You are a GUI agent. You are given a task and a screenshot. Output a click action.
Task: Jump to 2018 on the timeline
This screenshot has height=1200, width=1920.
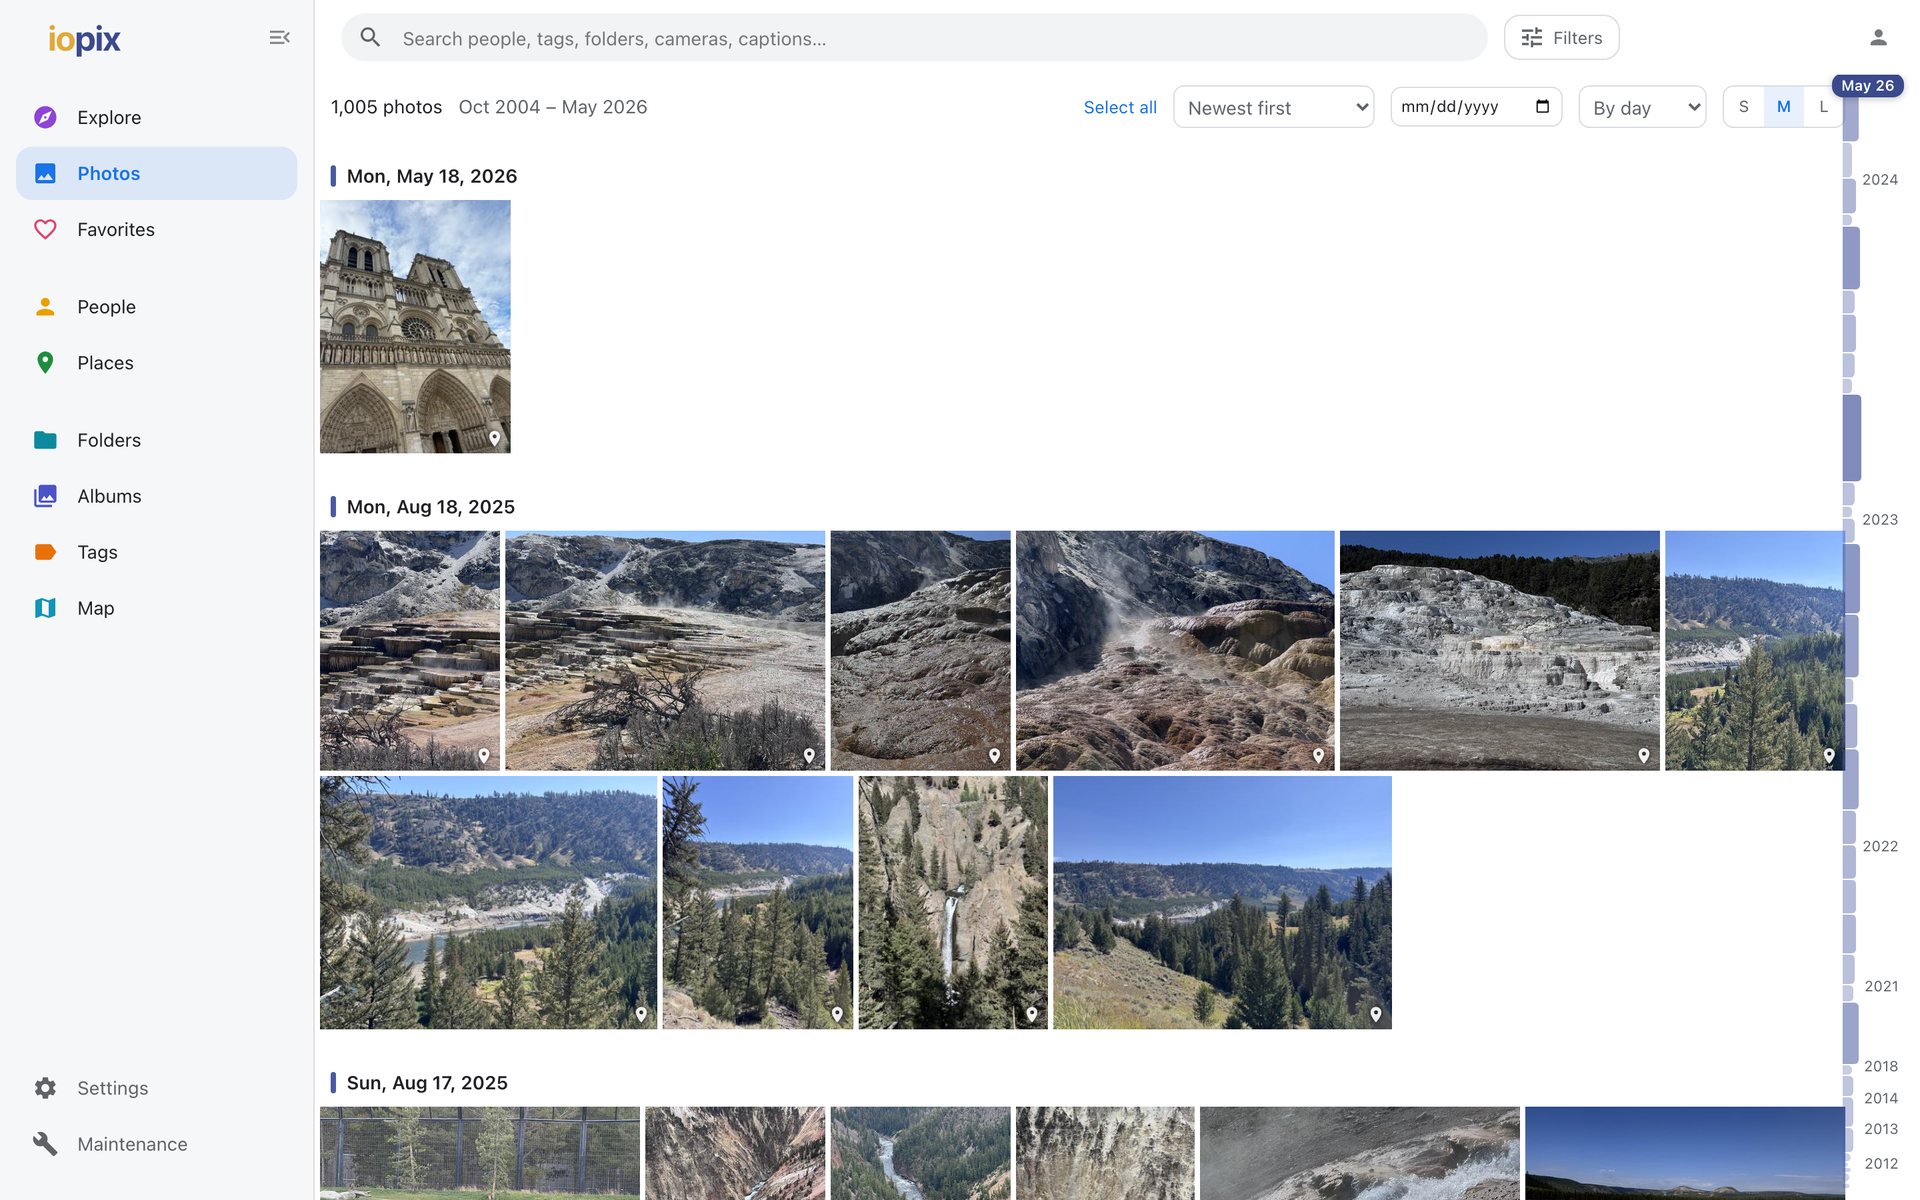click(1880, 1066)
